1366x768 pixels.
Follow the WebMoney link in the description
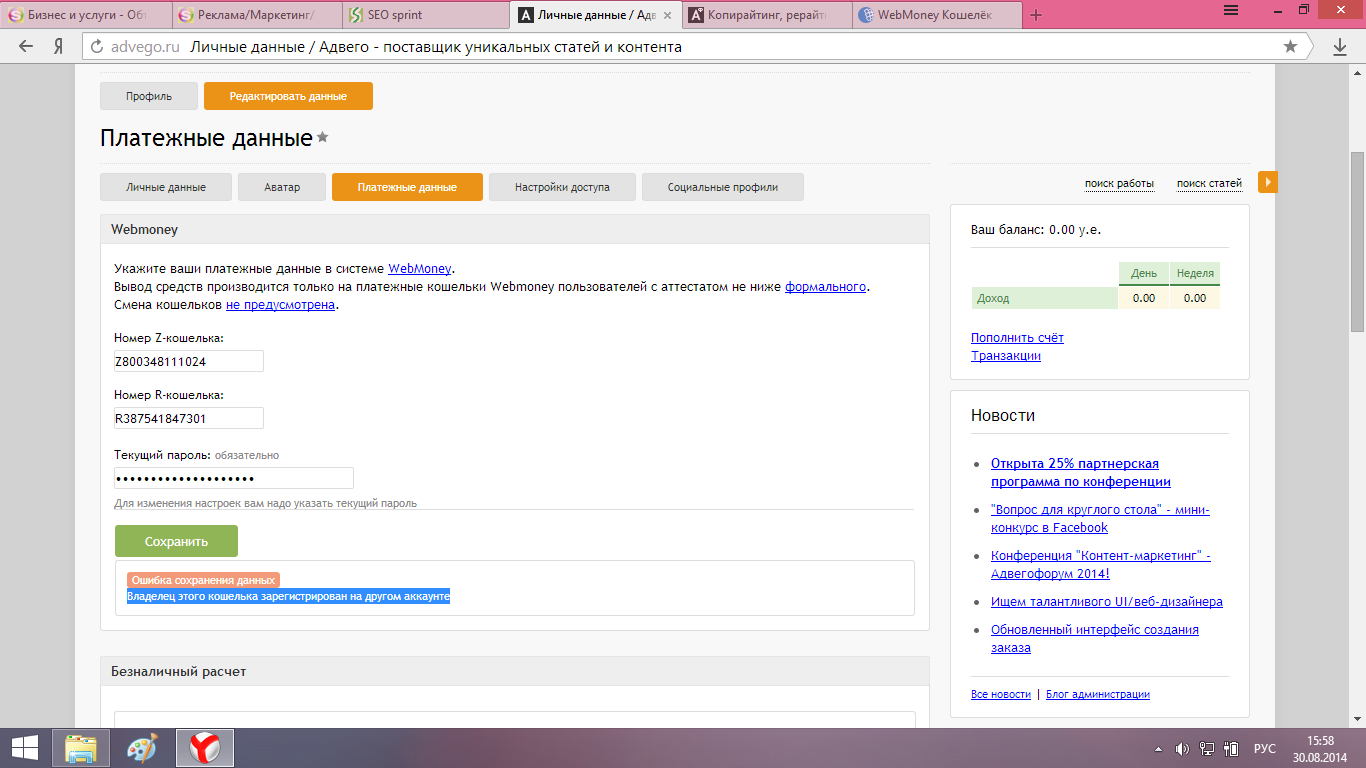(x=420, y=268)
